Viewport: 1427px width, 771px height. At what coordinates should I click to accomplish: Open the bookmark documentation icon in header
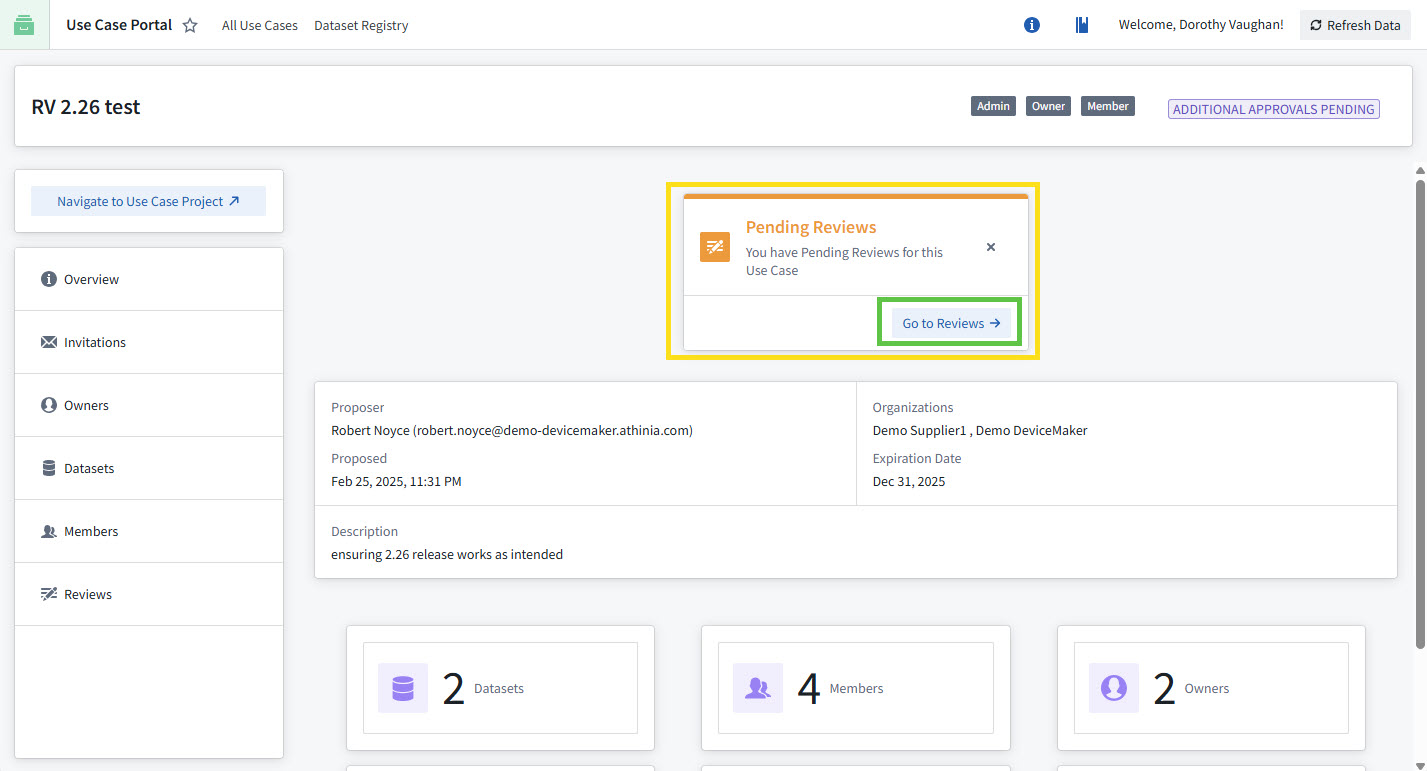[x=1081, y=25]
